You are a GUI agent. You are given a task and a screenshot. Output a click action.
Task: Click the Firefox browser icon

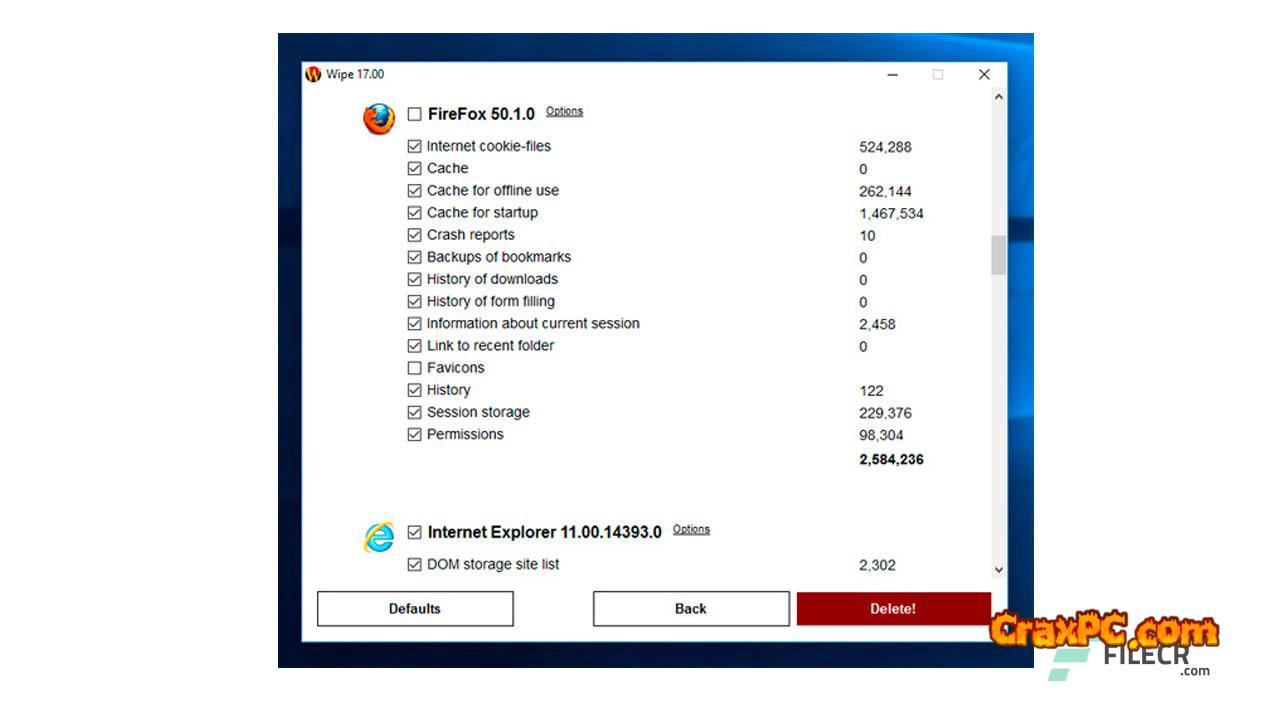[x=379, y=119]
